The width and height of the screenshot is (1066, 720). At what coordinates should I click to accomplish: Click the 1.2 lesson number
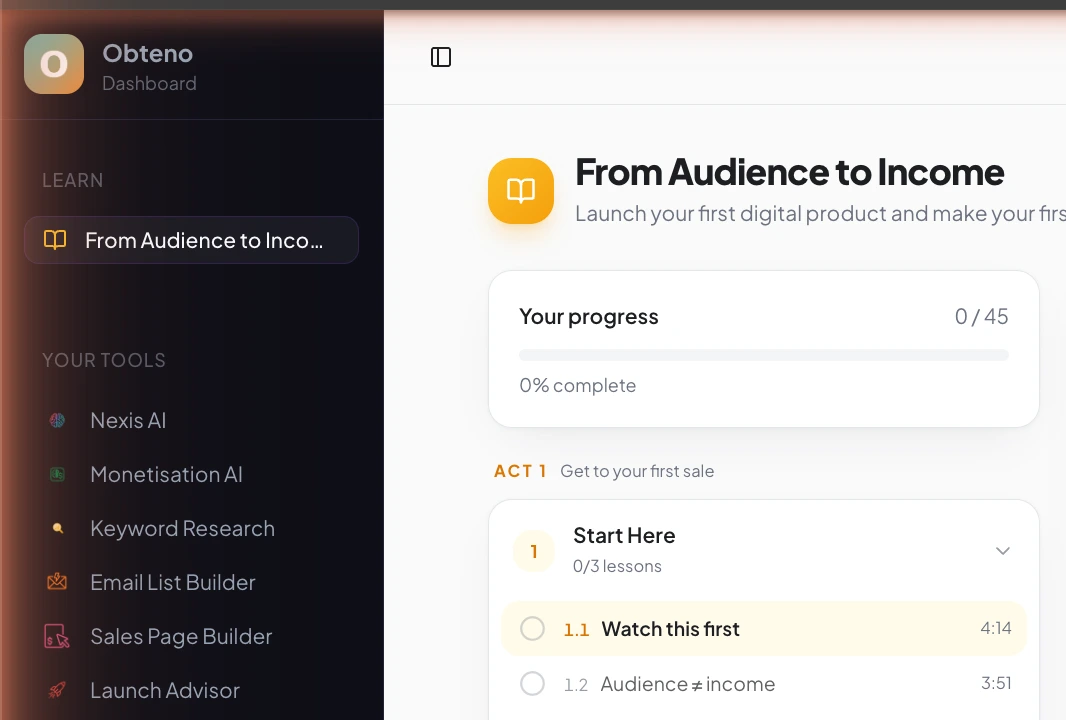(575, 685)
